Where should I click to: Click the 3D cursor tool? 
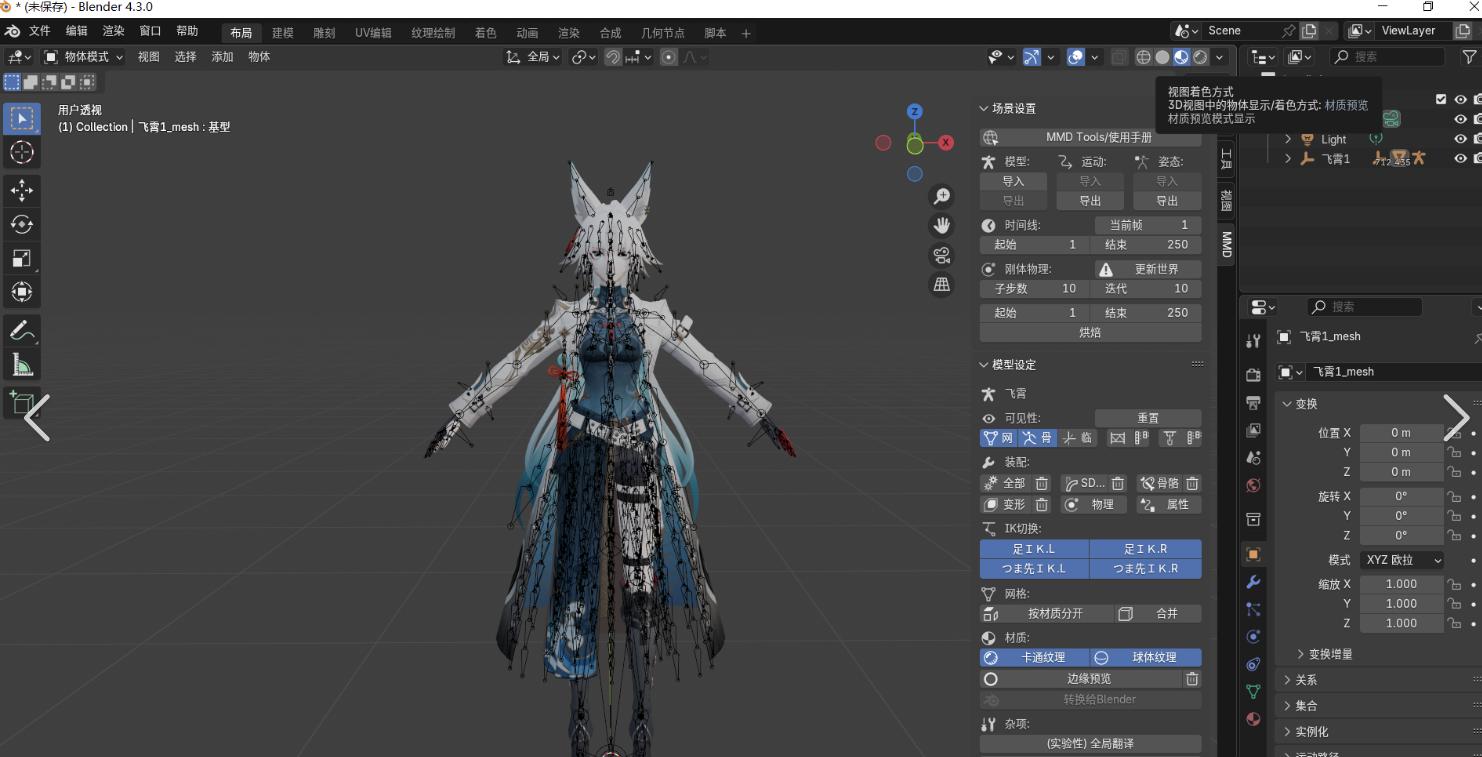tap(22, 152)
